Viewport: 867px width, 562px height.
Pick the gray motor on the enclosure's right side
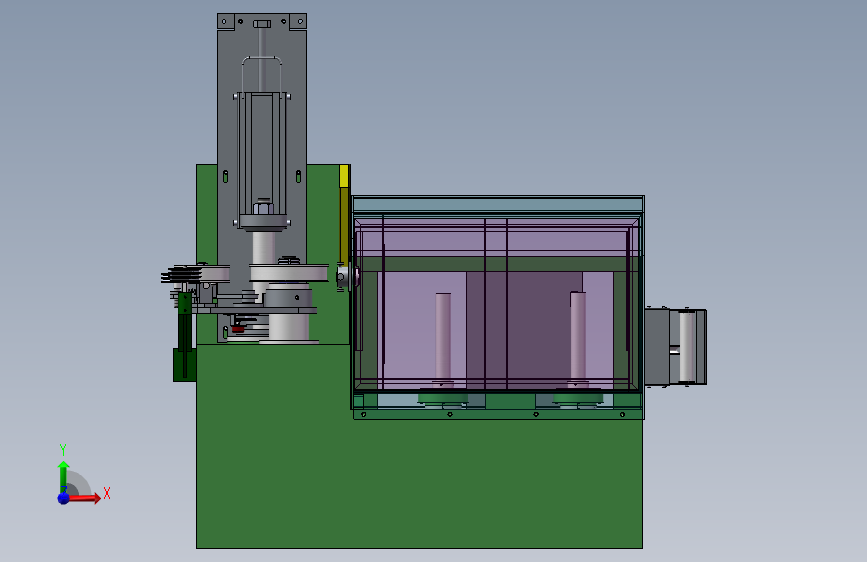[676, 347]
